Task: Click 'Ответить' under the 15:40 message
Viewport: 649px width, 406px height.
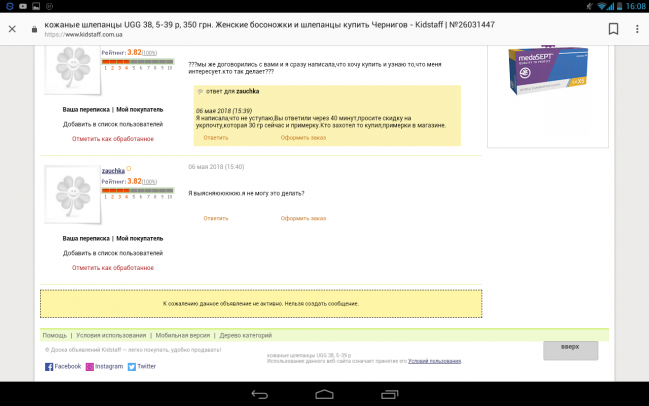Action: [216, 218]
